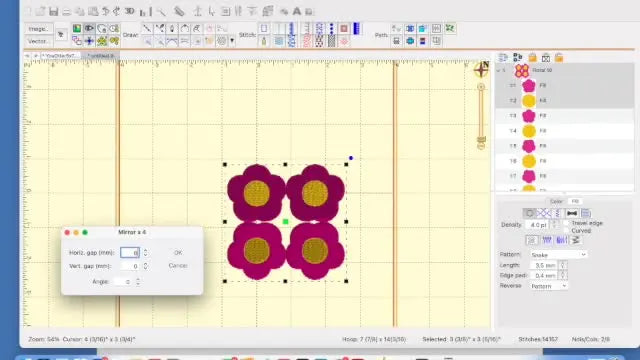This screenshot has width=640, height=360.
Task: Toggle the eye visibility icon in toolbar
Action: tap(89, 28)
